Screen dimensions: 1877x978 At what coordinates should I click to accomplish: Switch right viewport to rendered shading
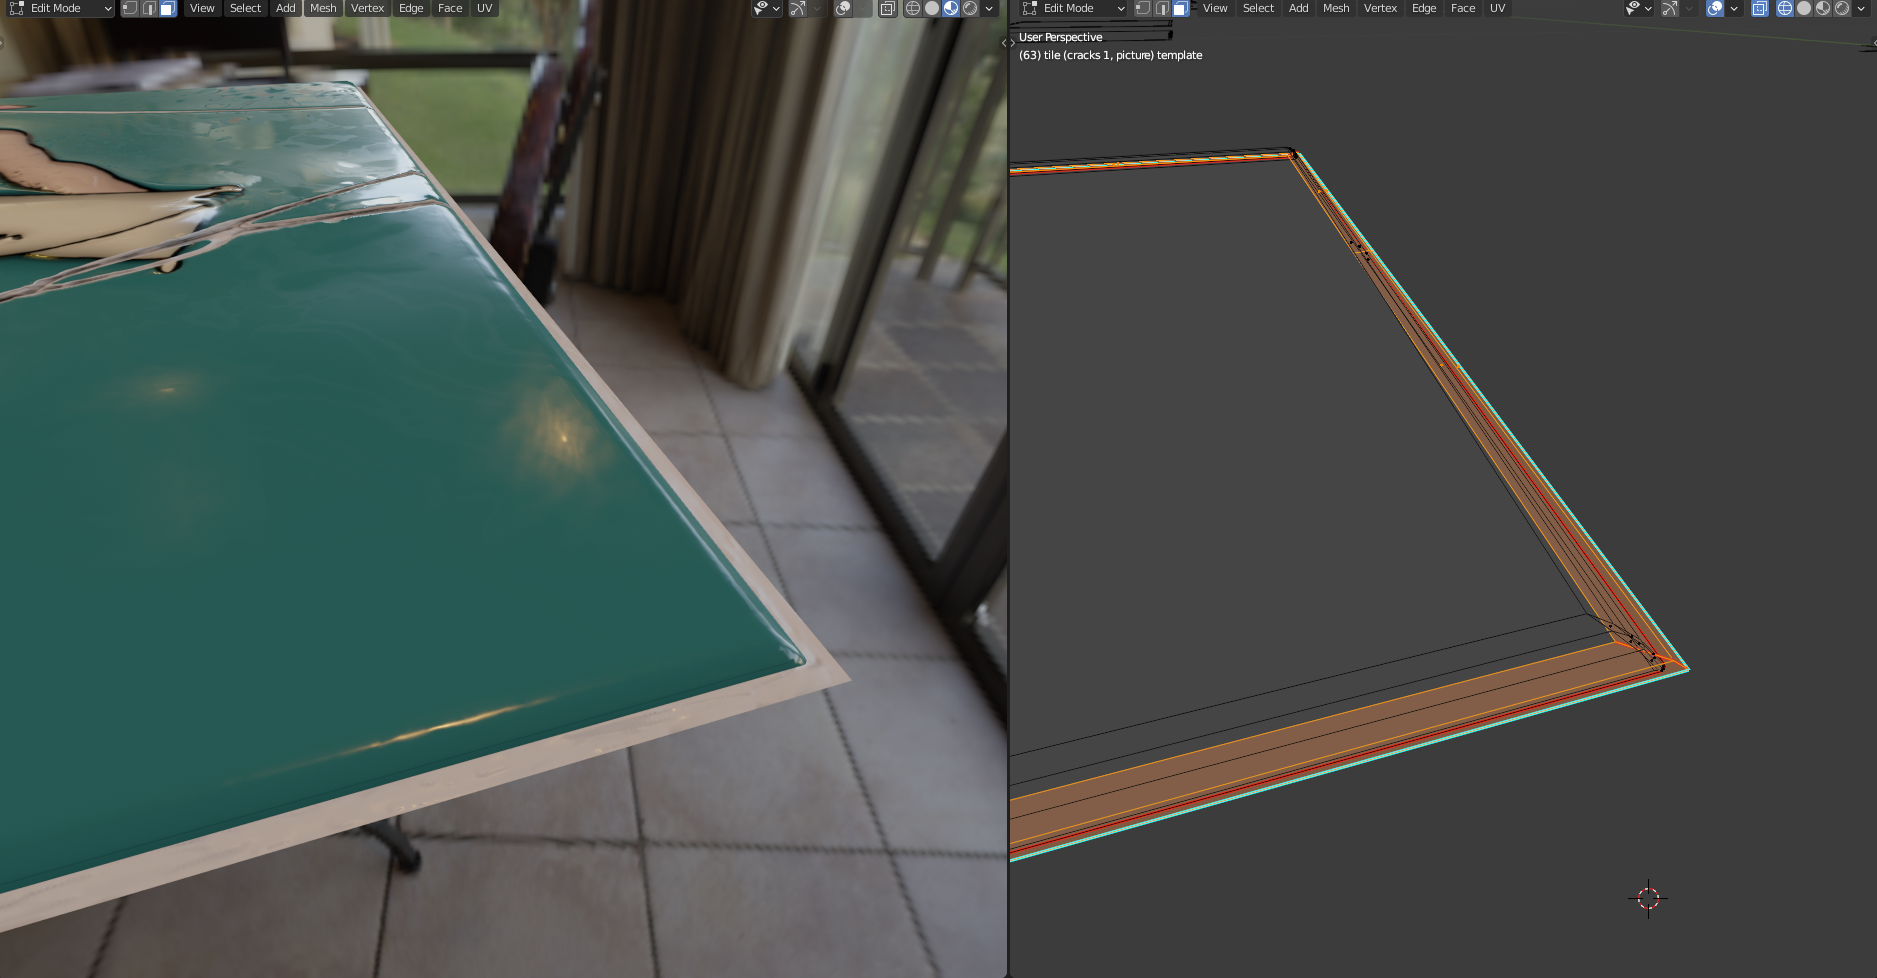pyautogui.click(x=1842, y=8)
